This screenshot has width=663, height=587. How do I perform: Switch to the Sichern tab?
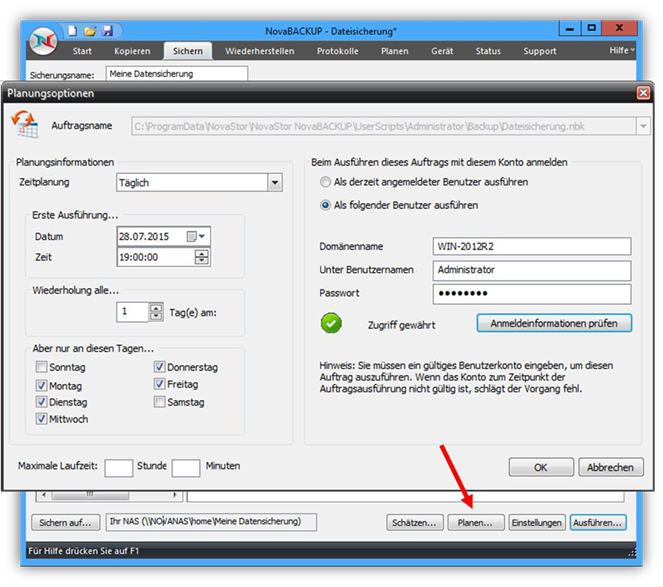188,51
